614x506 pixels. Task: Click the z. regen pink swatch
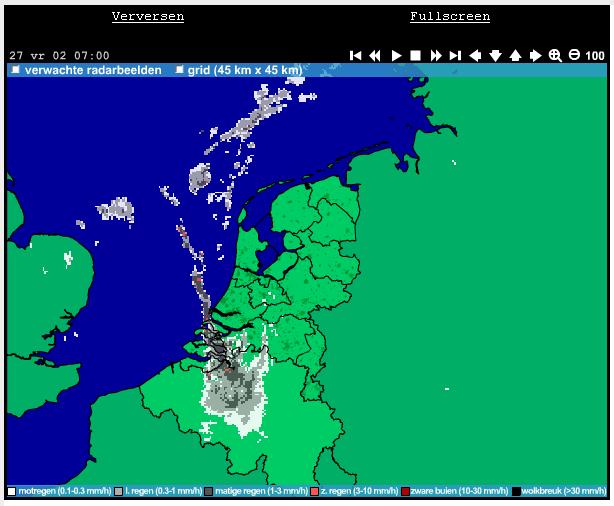pyautogui.click(x=314, y=491)
